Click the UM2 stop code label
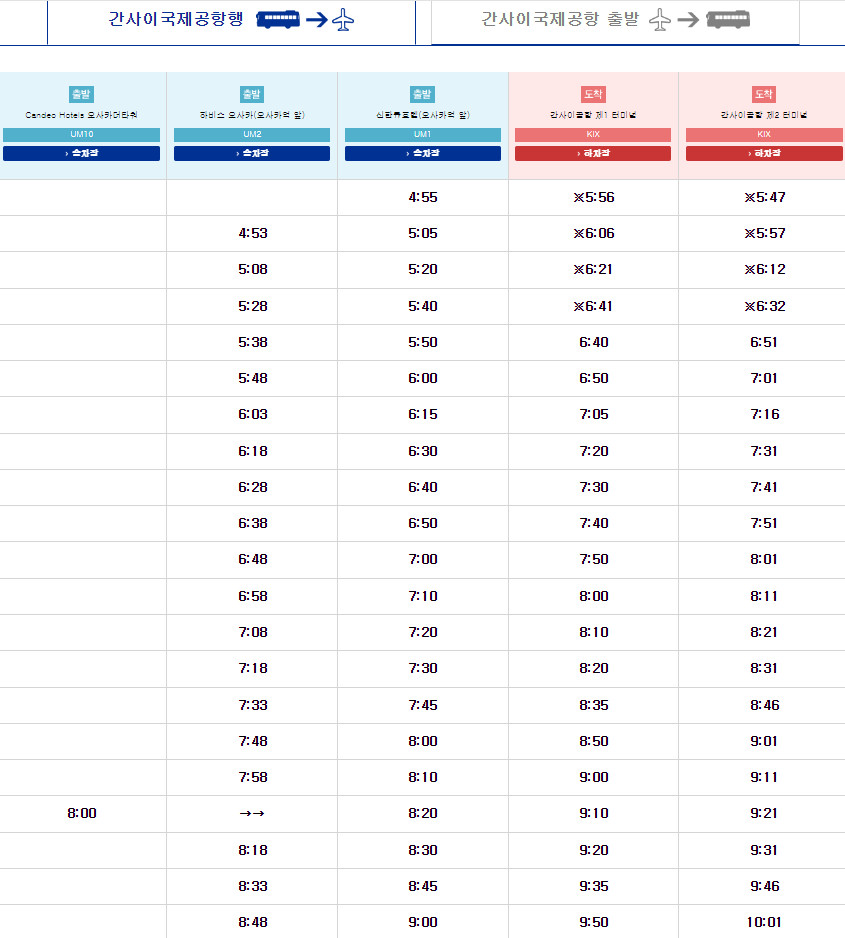This screenshot has height=938, width=845. [252, 135]
